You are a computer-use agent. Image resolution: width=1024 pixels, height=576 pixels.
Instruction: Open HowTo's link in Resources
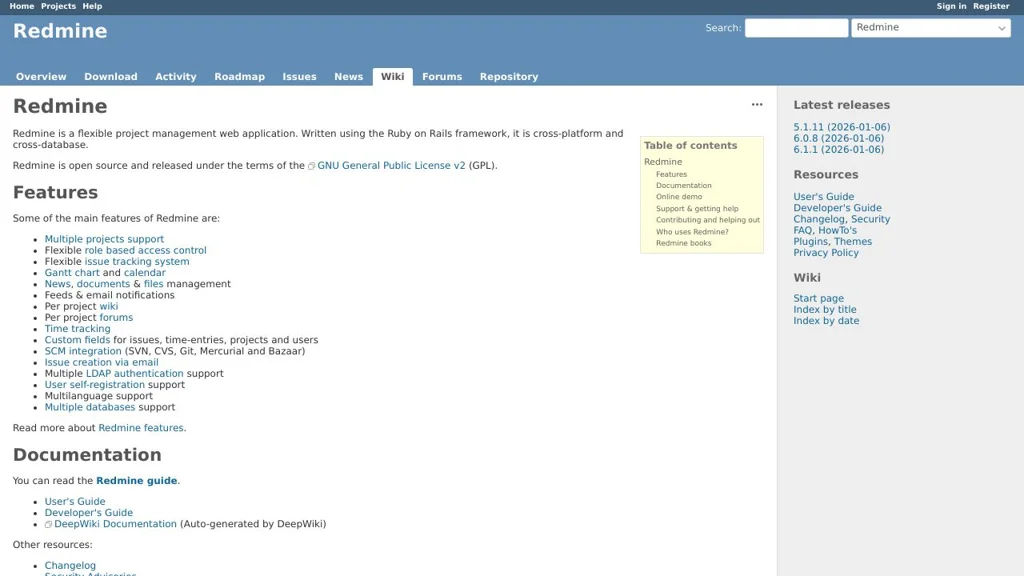click(837, 231)
